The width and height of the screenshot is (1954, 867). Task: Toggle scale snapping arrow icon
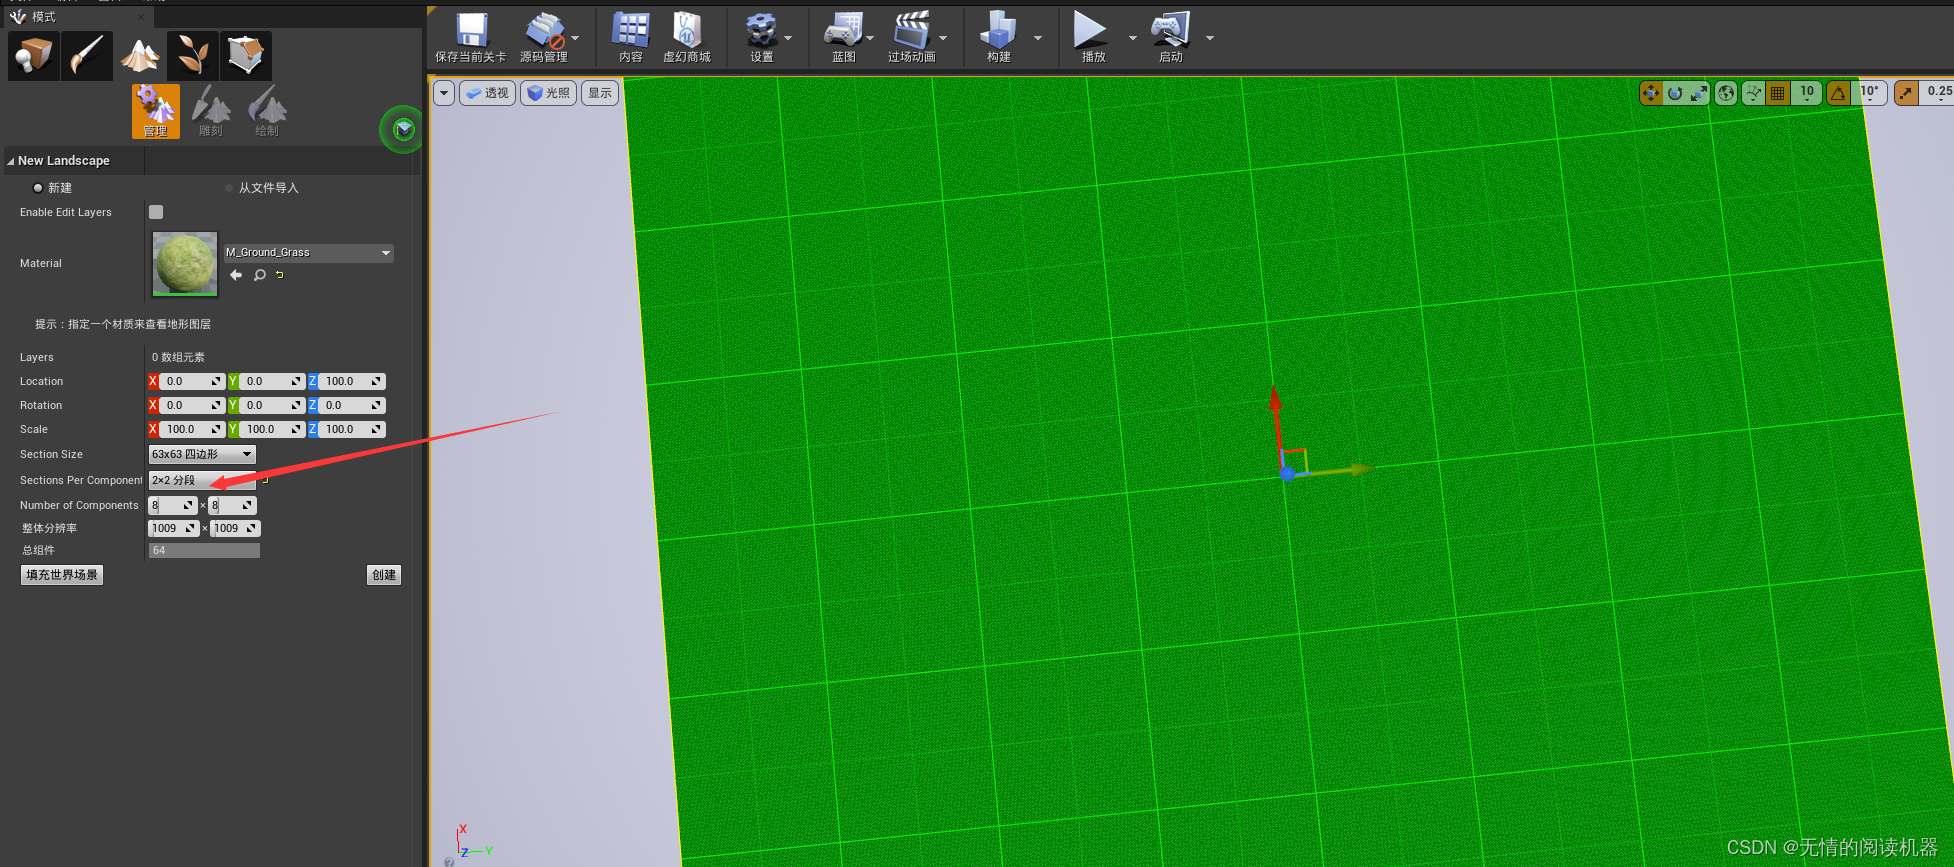pos(1907,93)
